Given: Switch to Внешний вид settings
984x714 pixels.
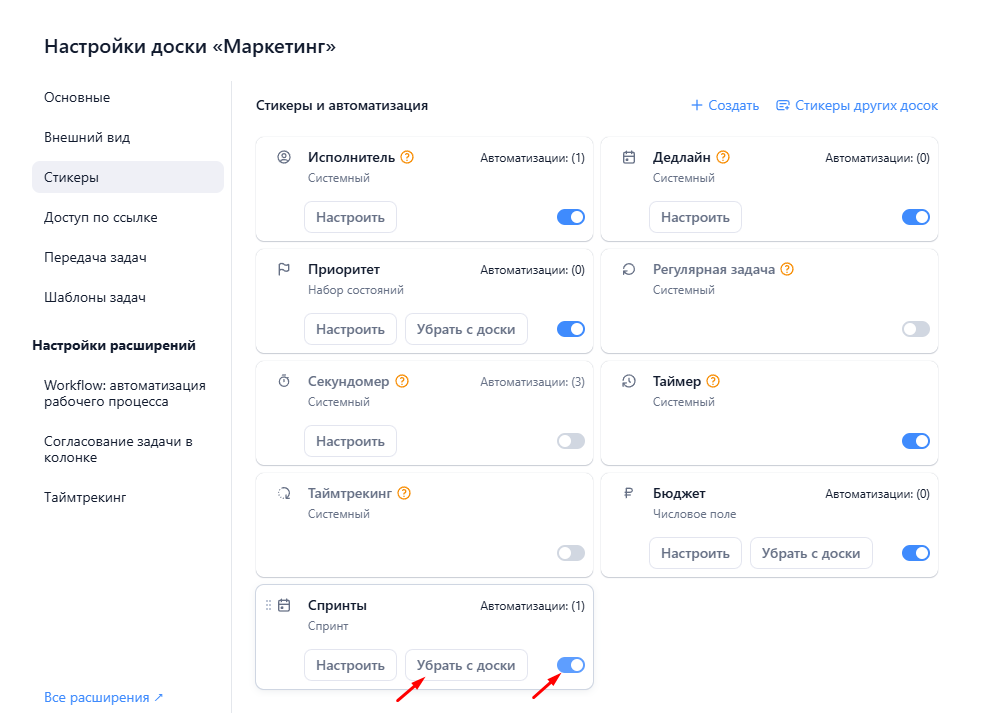Looking at the screenshot, I should pos(87,137).
